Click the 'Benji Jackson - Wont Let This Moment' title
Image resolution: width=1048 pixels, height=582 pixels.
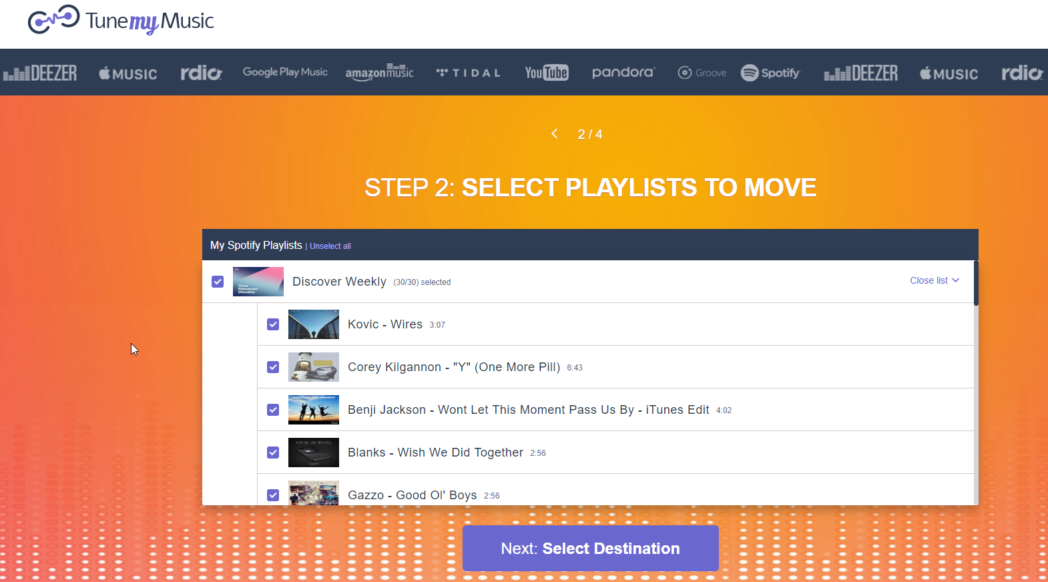(528, 410)
